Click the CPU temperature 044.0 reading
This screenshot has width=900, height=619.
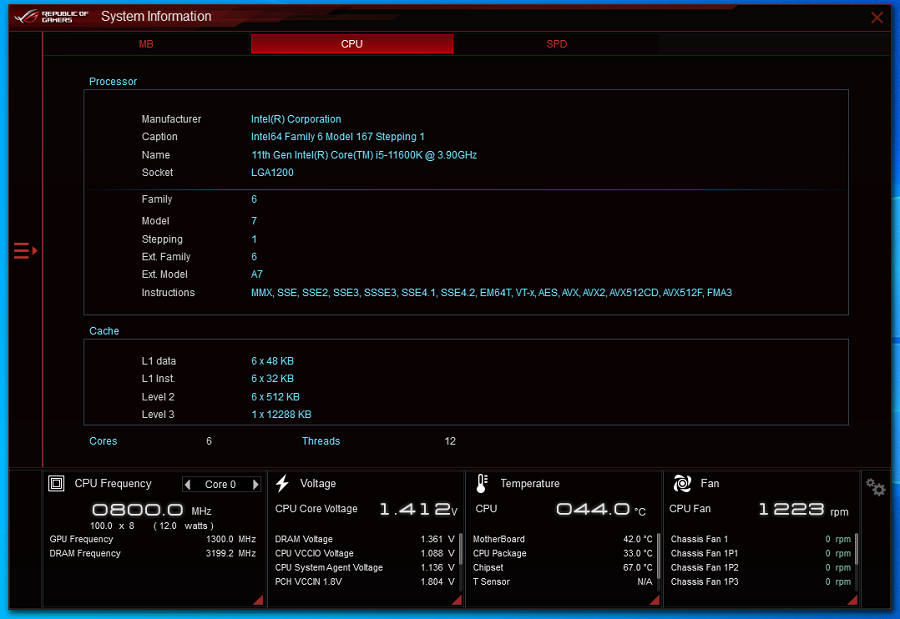point(601,509)
